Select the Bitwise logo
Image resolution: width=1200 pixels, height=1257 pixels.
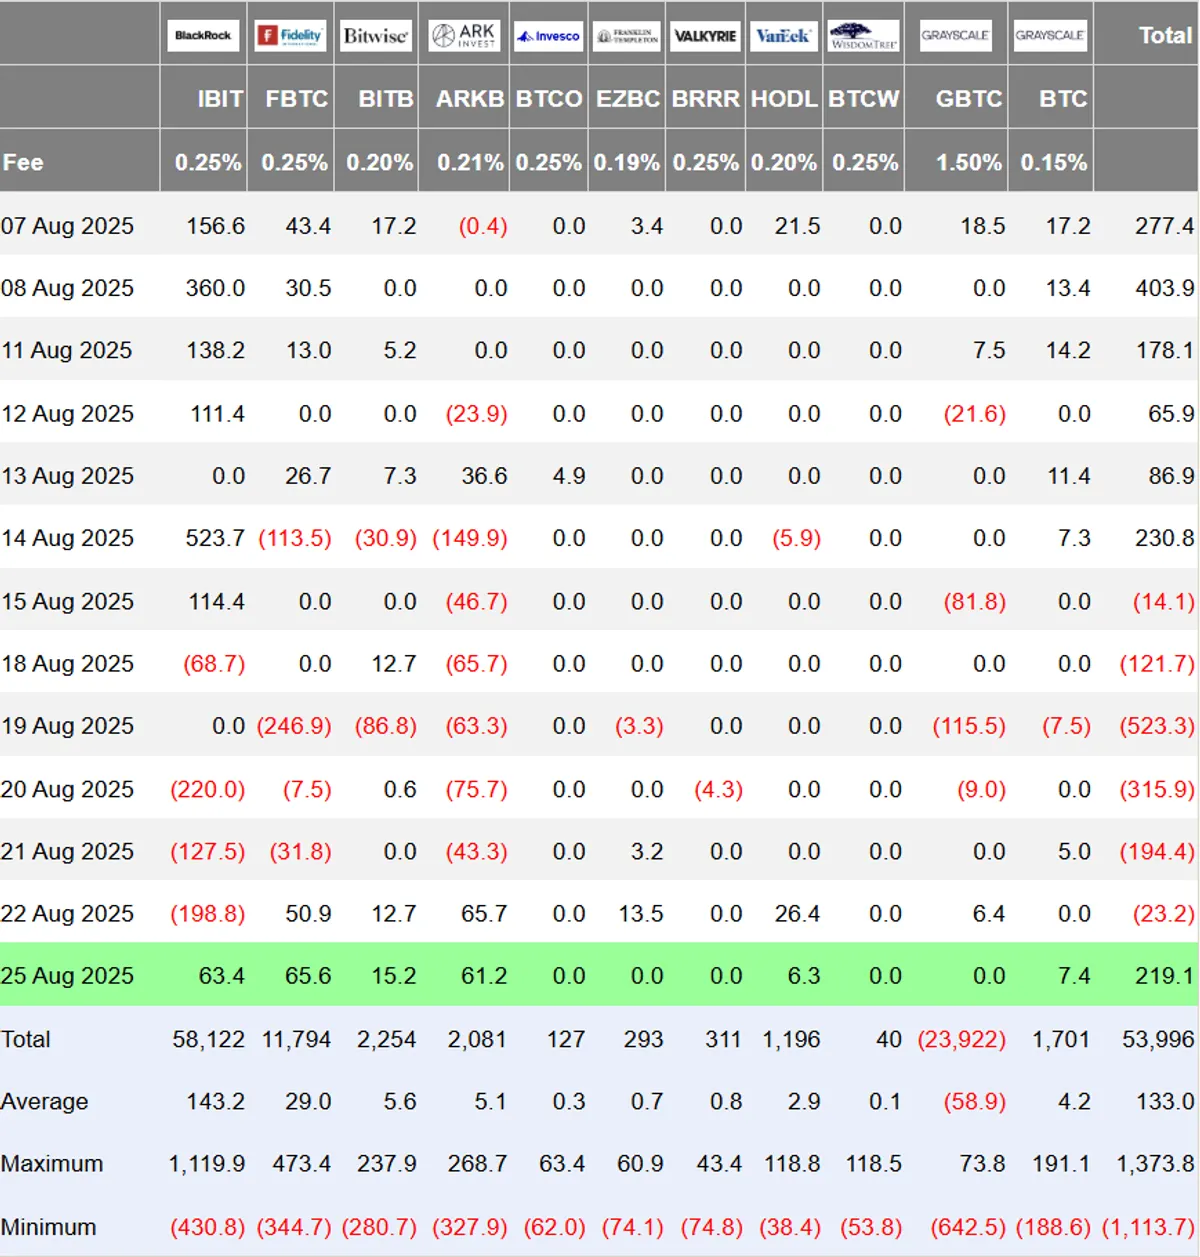[375, 35]
